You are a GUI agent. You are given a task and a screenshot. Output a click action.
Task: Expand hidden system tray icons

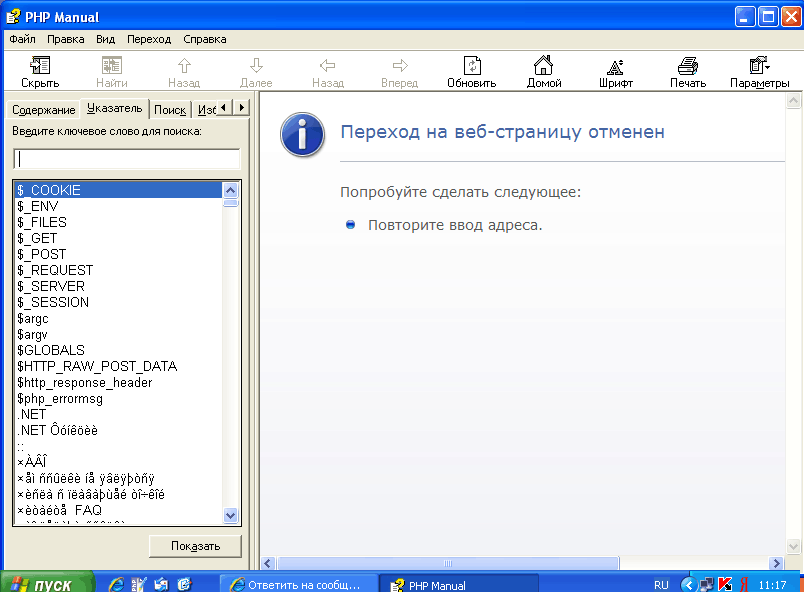689,584
